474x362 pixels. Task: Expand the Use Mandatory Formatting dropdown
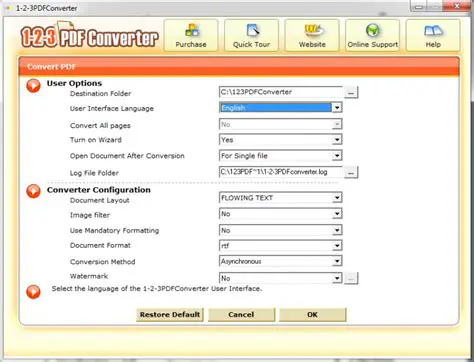[337, 230]
